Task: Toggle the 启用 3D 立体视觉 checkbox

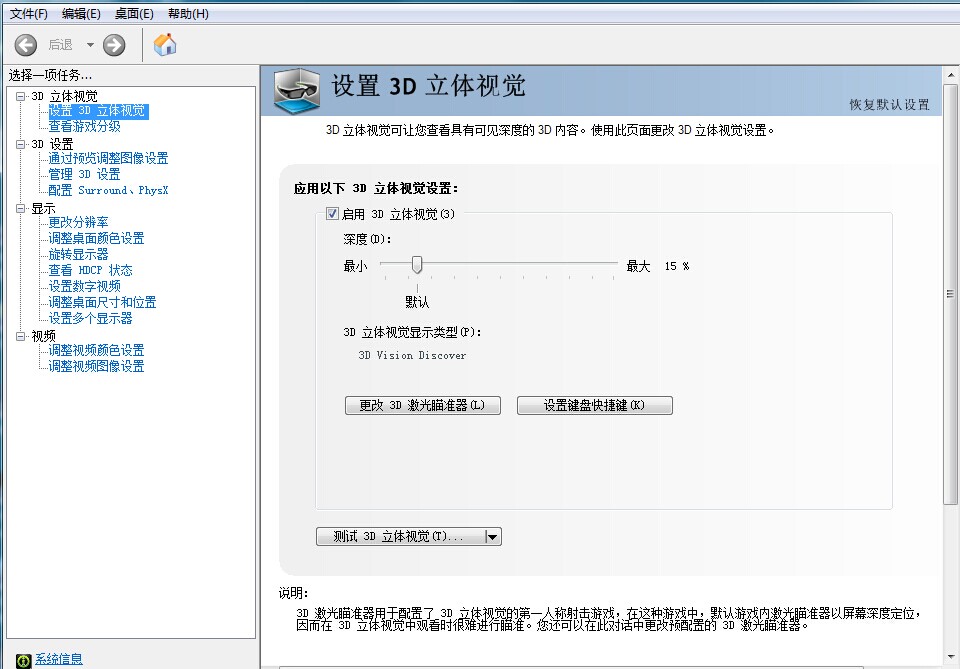Action: (333, 213)
